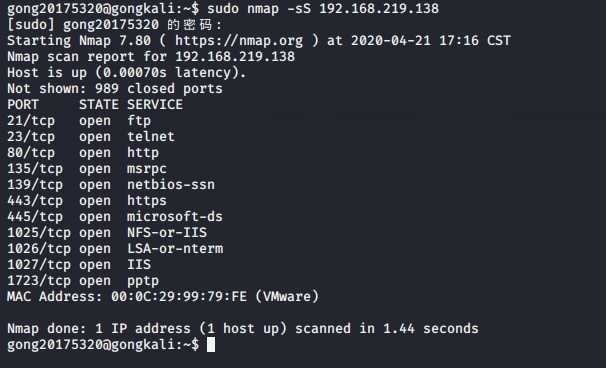The image size is (606, 368).
Task: Click the 443/tcp https row
Action: [x=87, y=201]
